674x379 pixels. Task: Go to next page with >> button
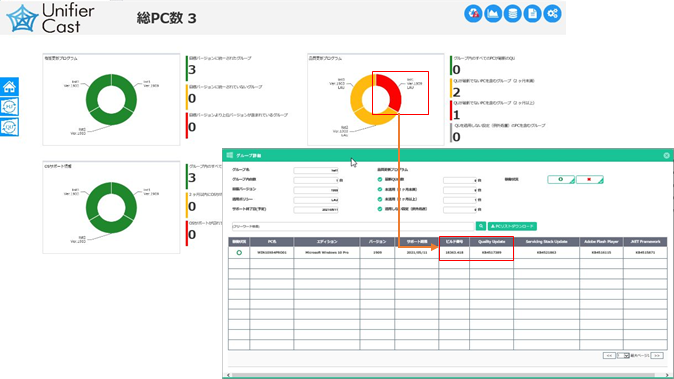[656, 355]
